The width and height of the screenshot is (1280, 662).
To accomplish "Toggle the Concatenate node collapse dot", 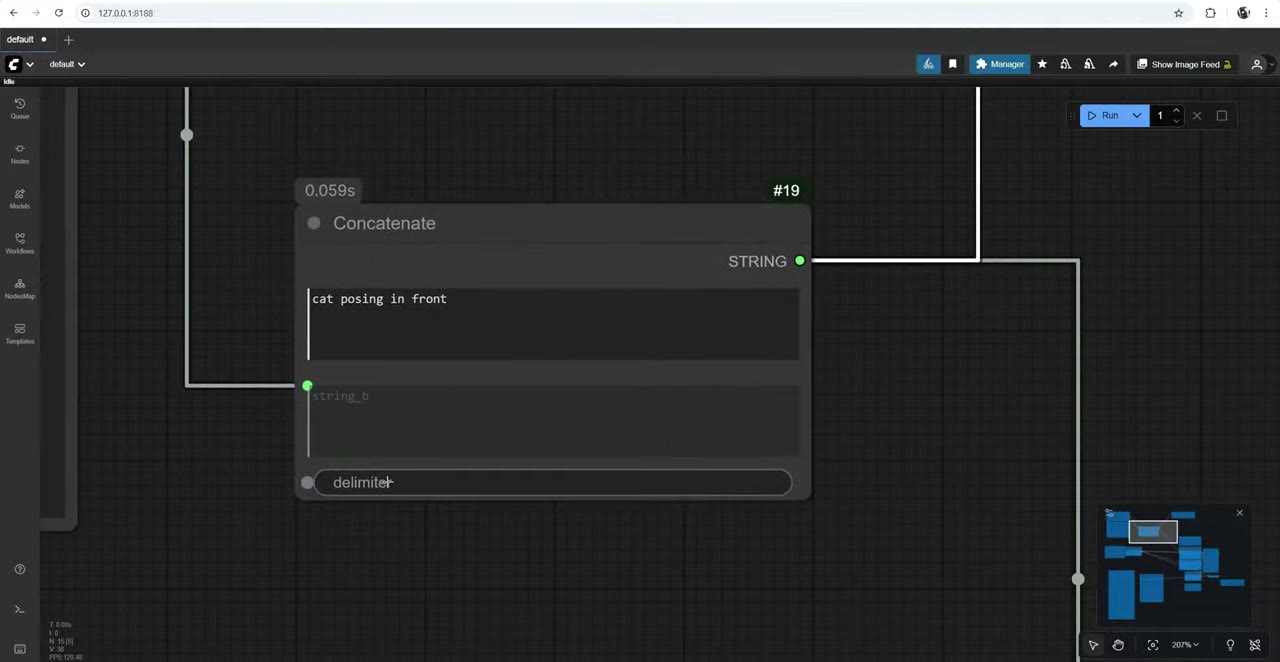I will [314, 223].
